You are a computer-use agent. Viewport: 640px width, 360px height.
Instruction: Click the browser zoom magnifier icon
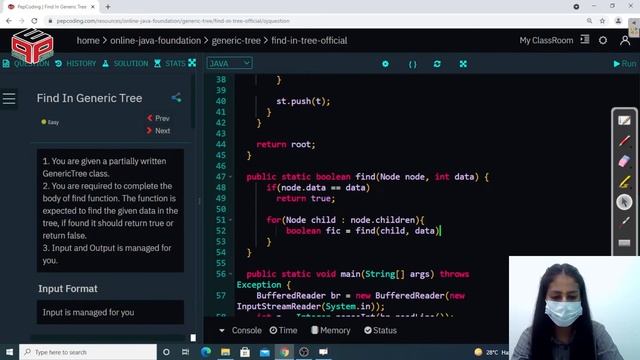[589, 20]
